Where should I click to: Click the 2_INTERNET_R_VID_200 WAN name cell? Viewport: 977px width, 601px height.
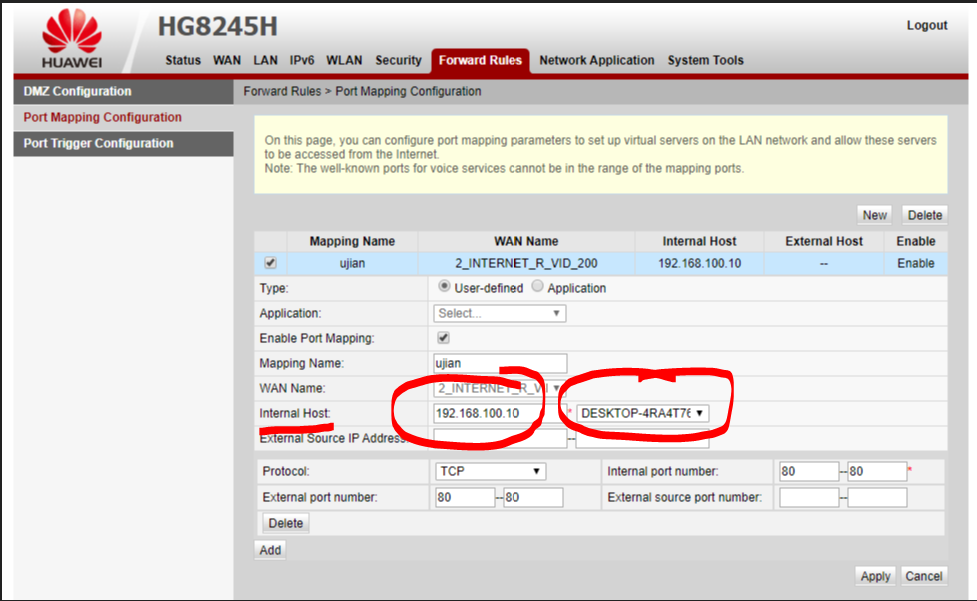(x=526, y=263)
